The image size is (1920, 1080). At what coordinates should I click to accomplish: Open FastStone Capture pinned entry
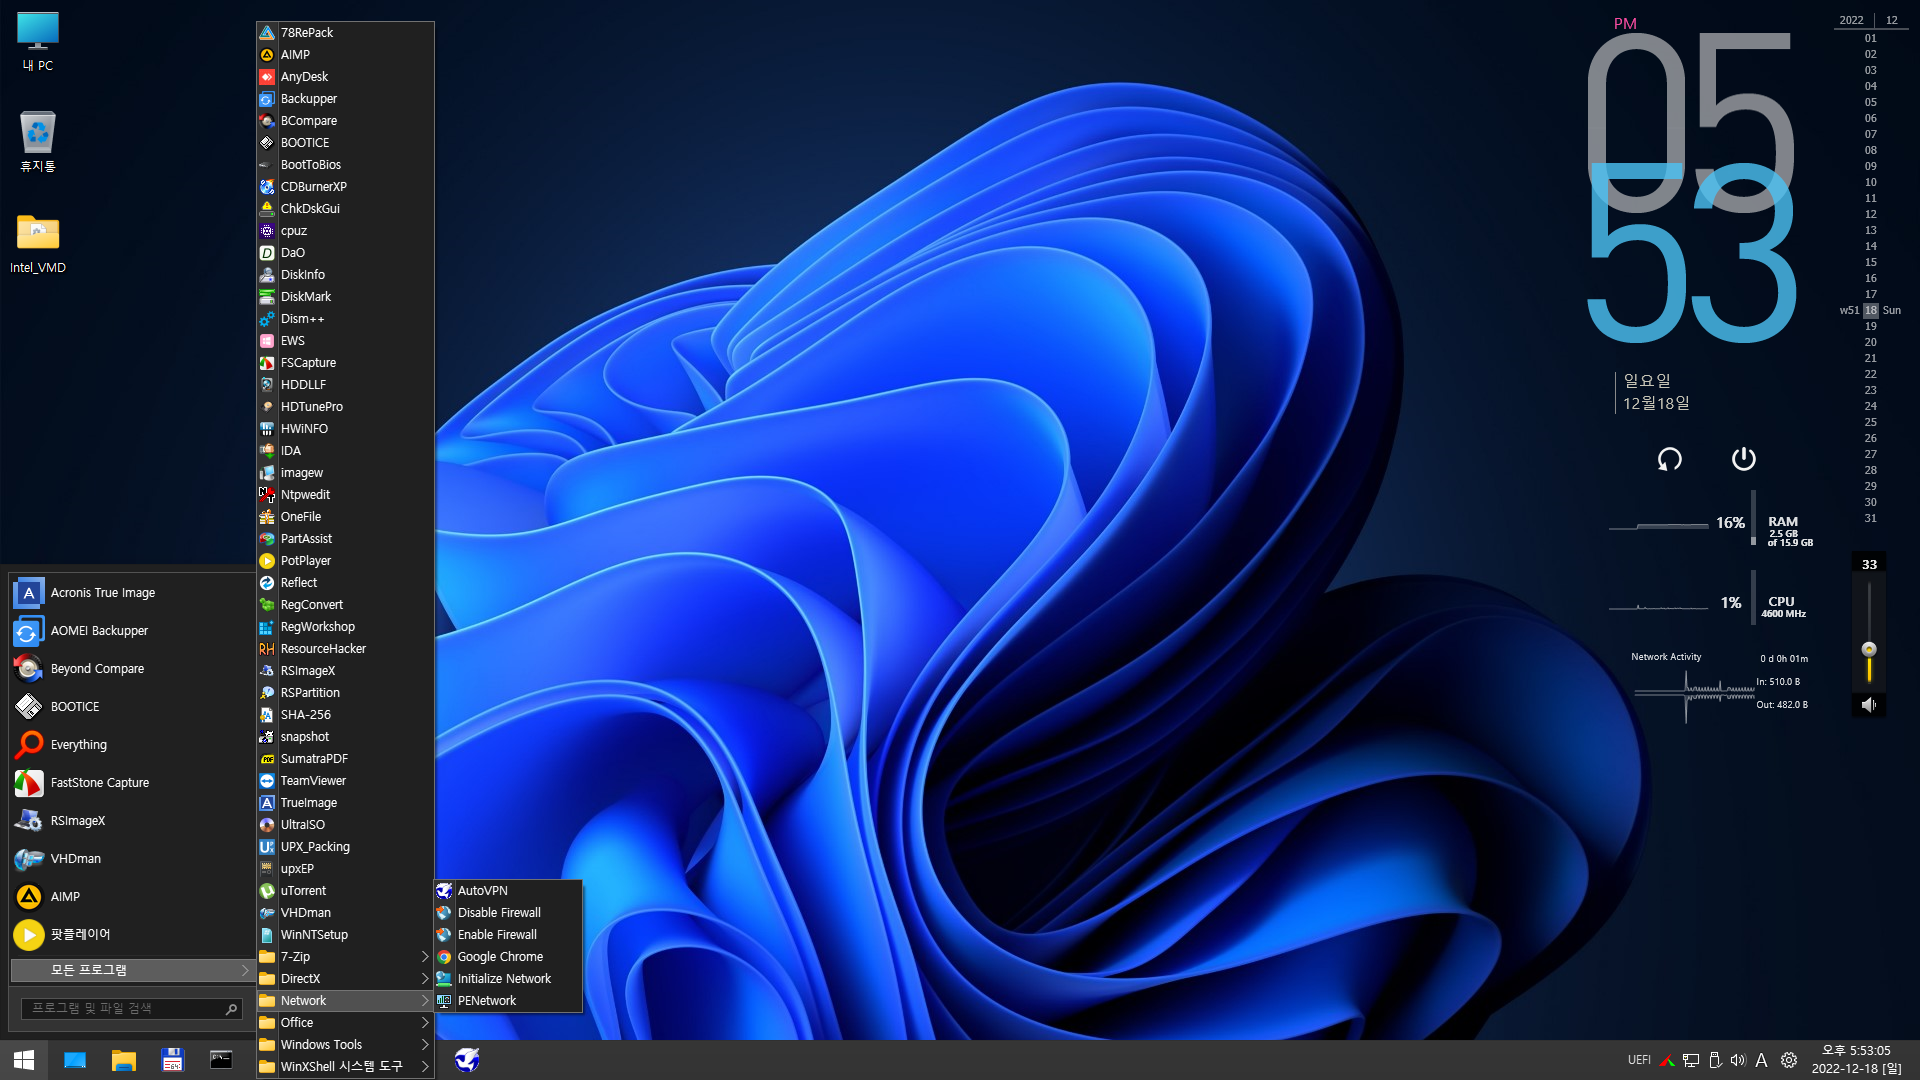[x=130, y=783]
